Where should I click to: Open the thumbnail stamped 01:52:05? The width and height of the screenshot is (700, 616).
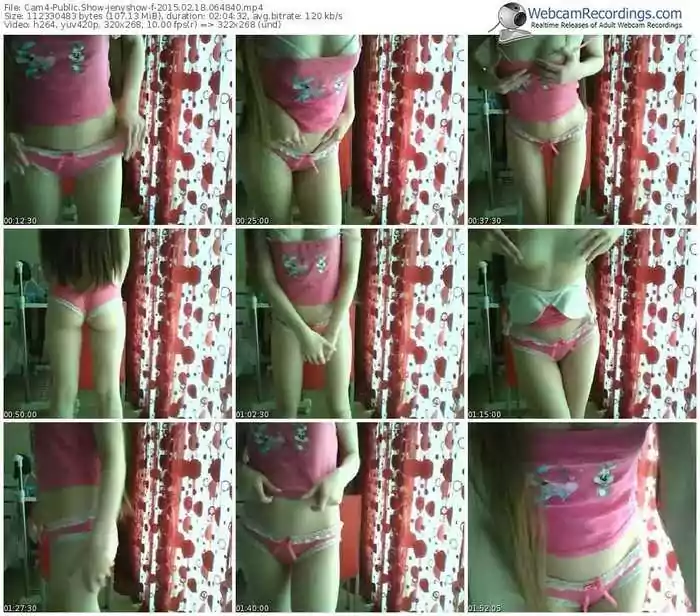click(x=582, y=517)
